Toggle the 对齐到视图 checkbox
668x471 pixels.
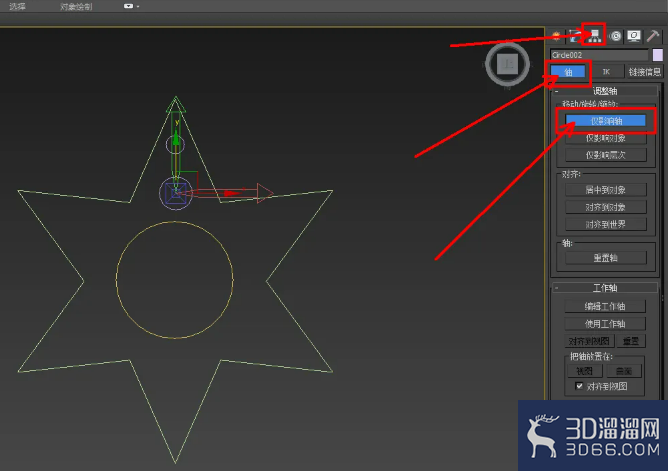click(579, 386)
